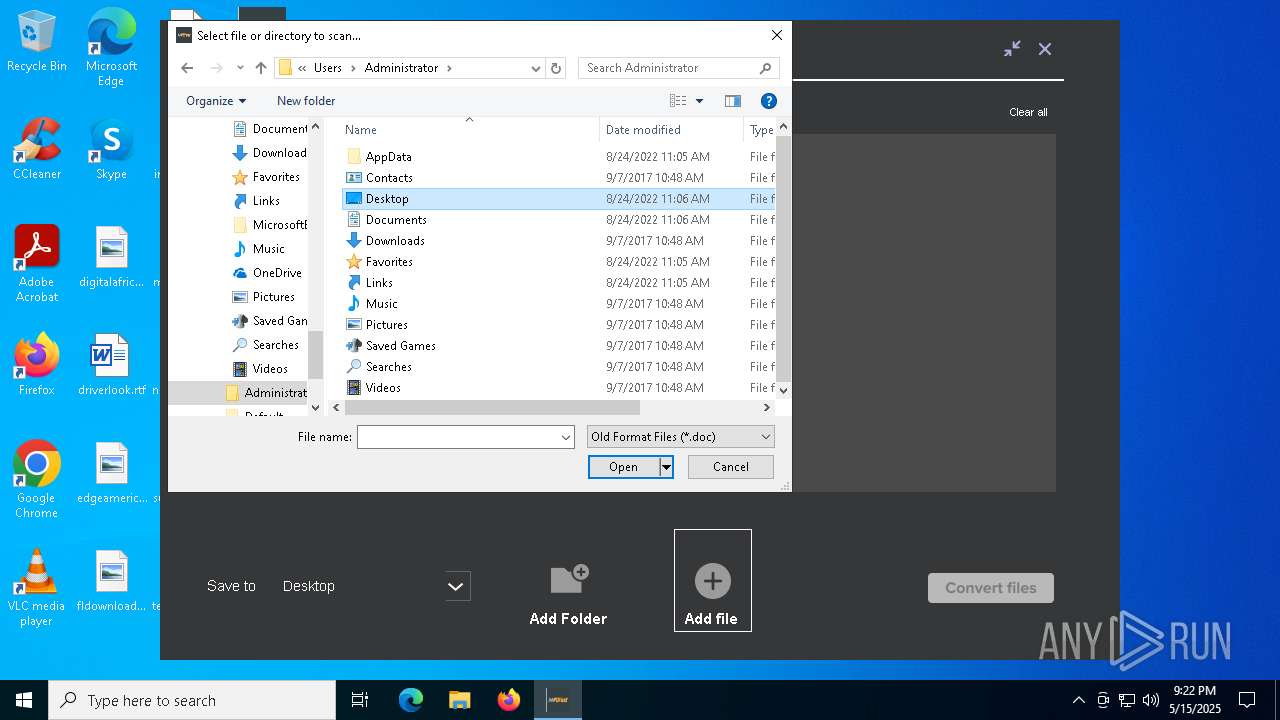Click the Windows Start button

click(24, 700)
